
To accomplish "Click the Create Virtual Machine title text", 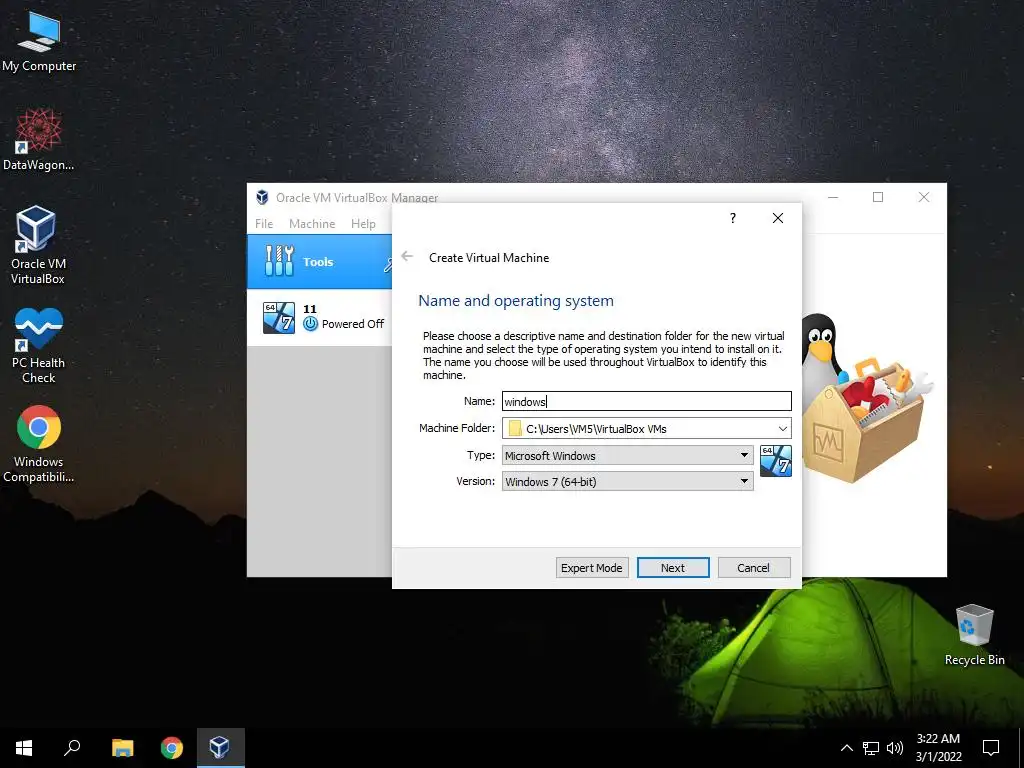I will click(489, 258).
